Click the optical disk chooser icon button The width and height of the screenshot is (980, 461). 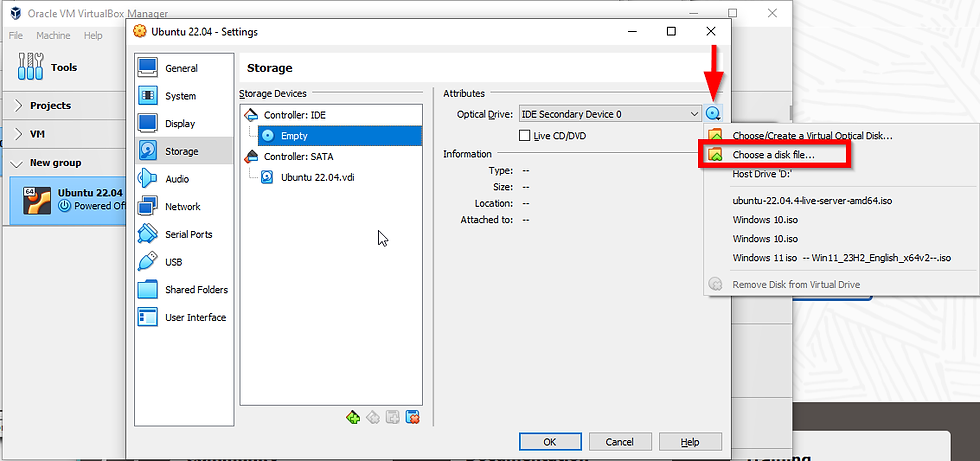tap(714, 114)
